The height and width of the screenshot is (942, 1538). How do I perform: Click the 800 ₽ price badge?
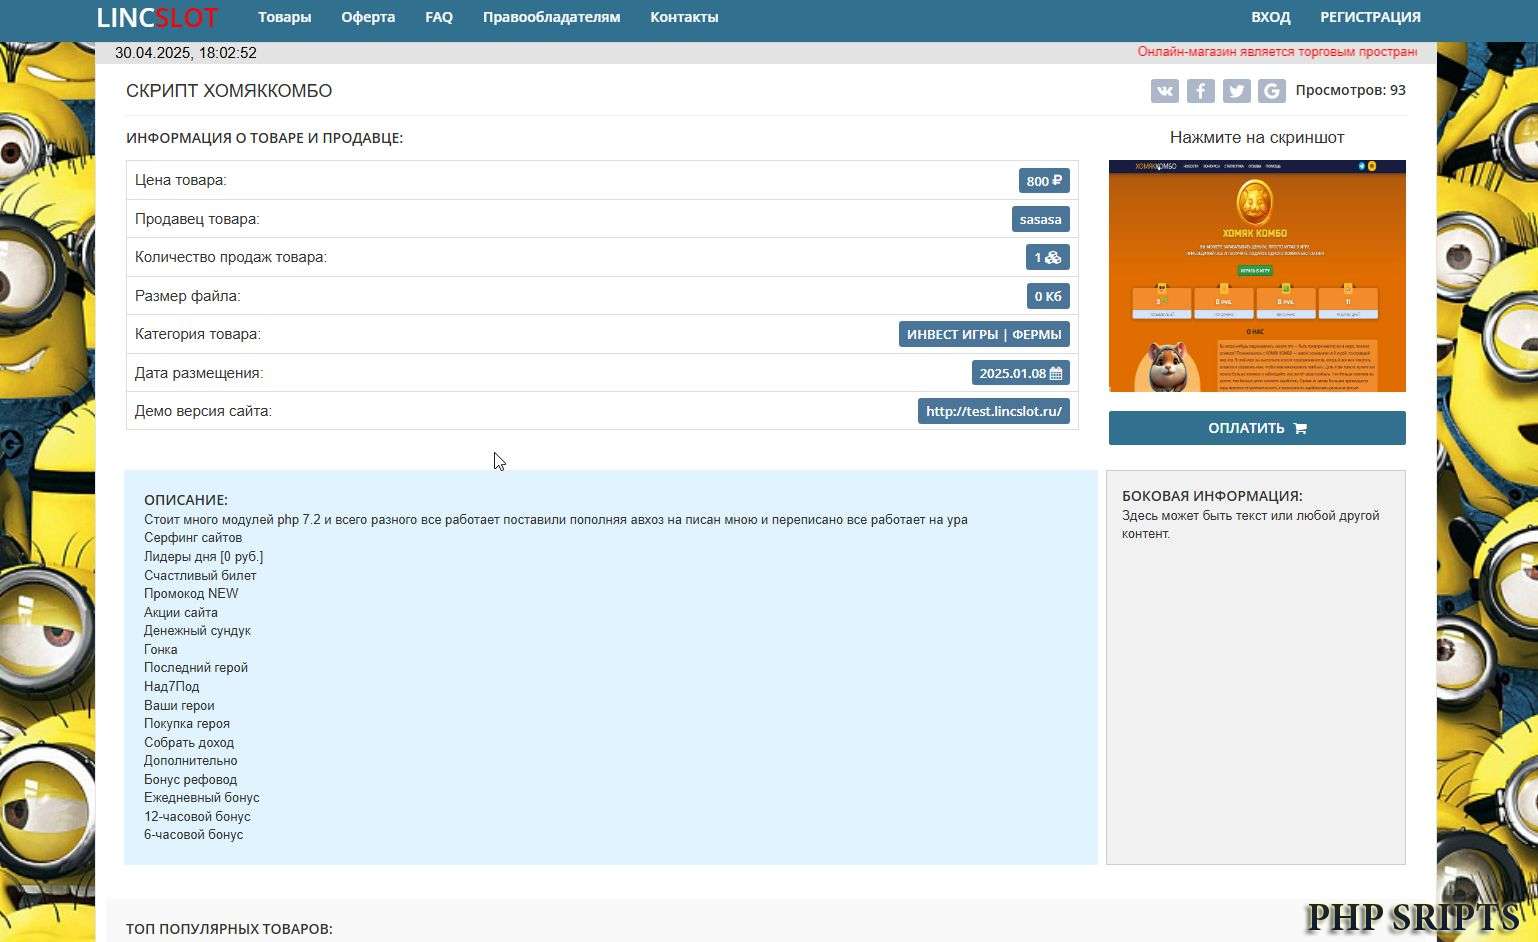click(1043, 181)
